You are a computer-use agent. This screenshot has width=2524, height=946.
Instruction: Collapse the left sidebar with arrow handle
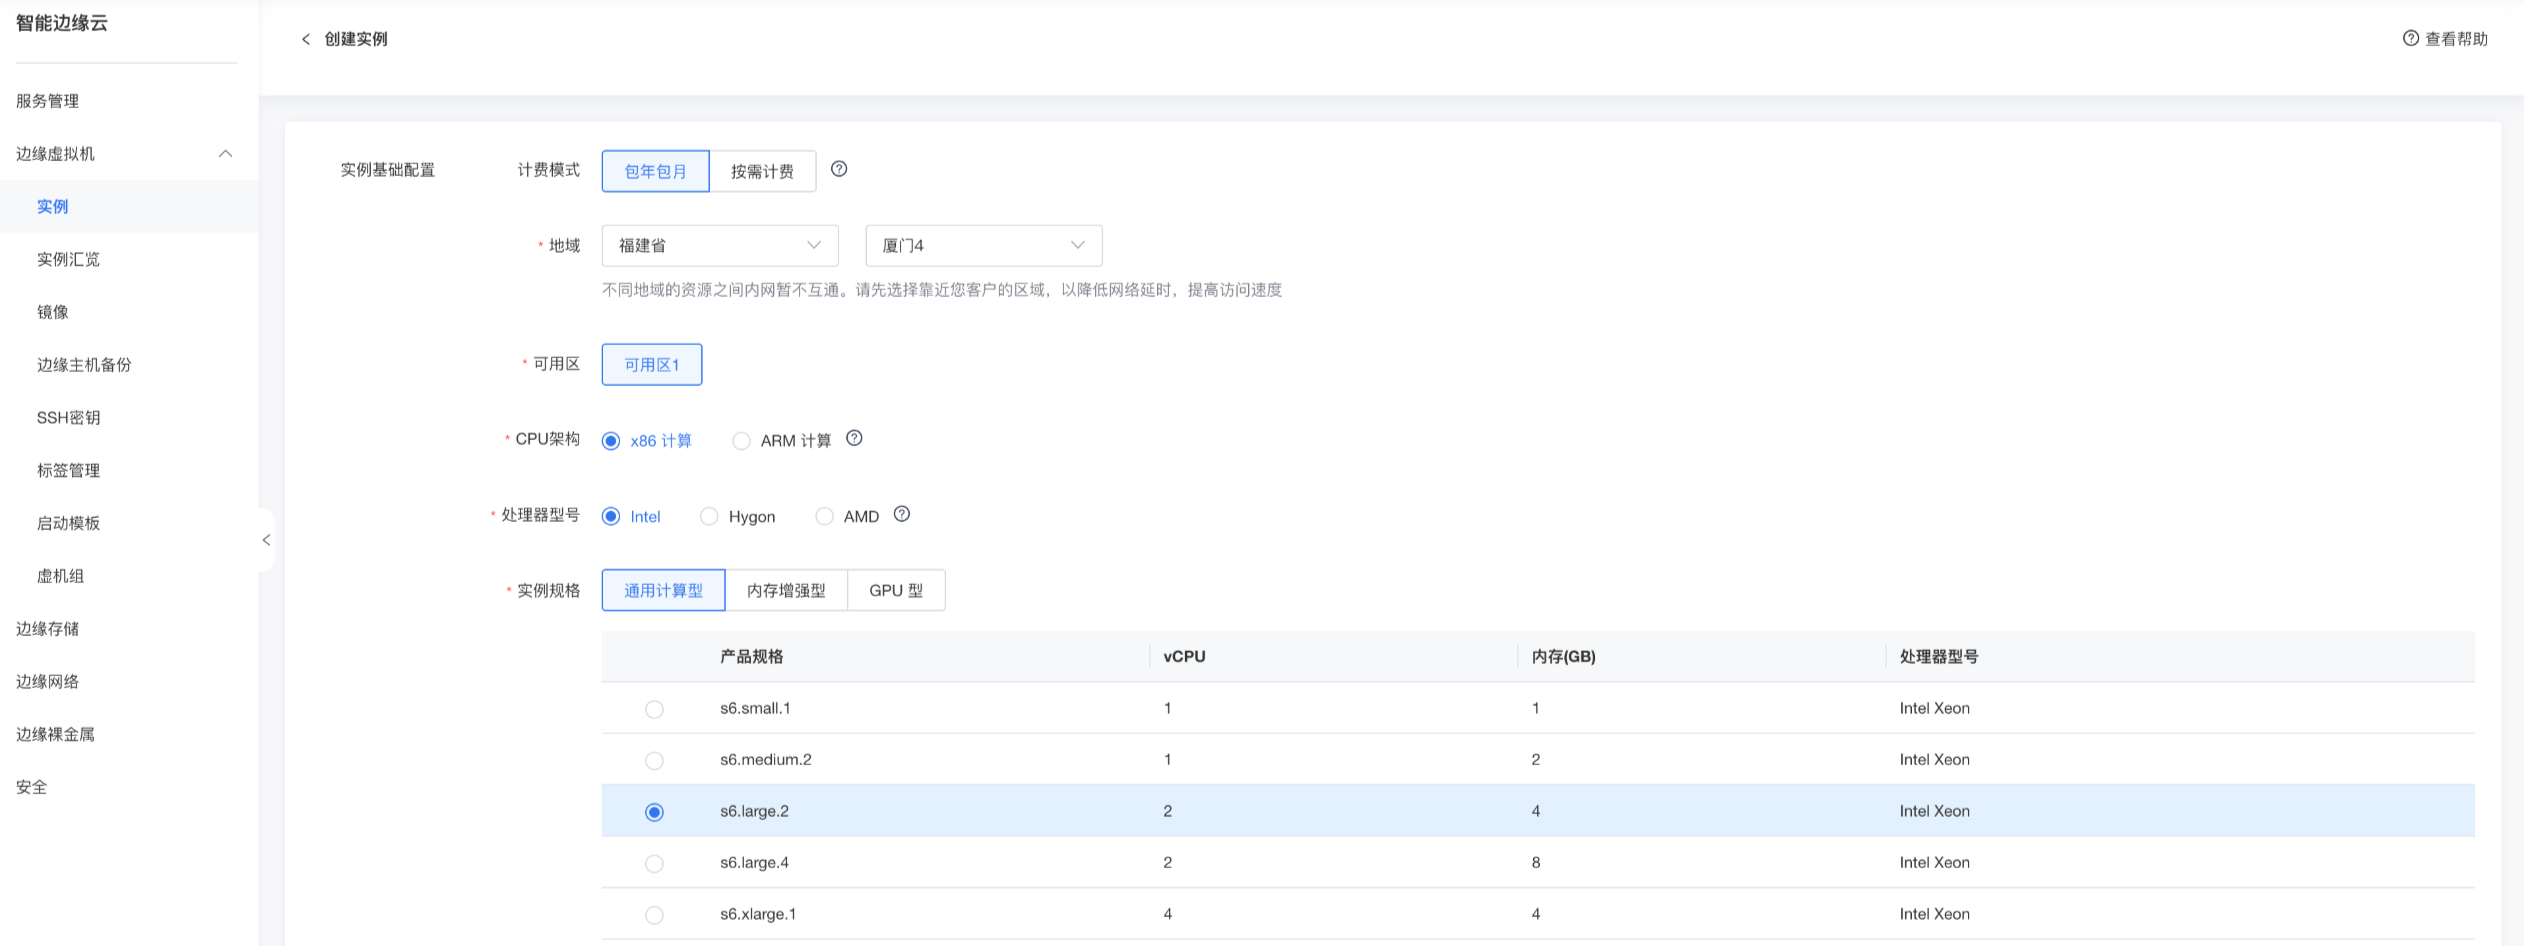(266, 540)
